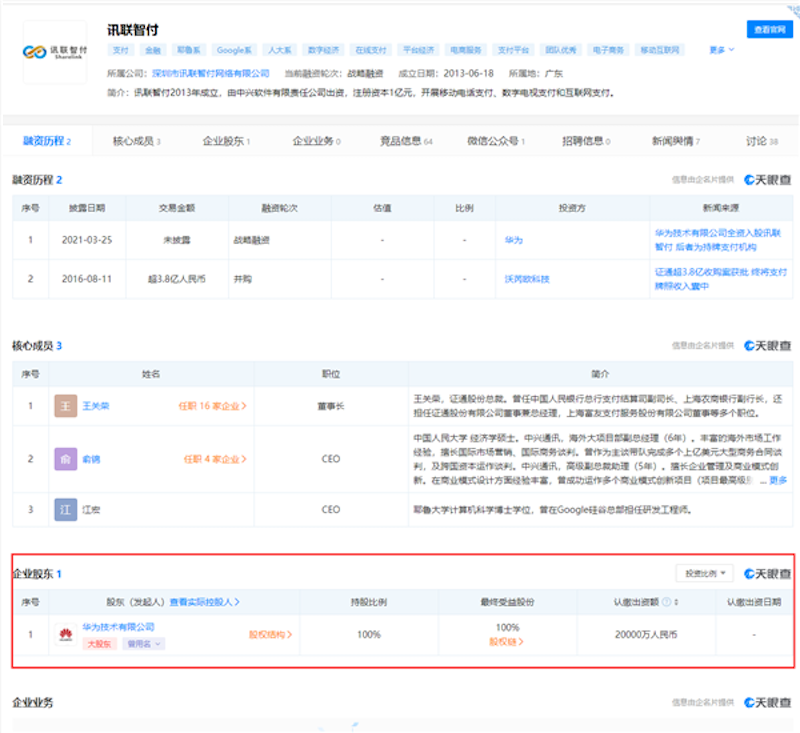
Task: Click the 支付 tag
Action: 121,50
